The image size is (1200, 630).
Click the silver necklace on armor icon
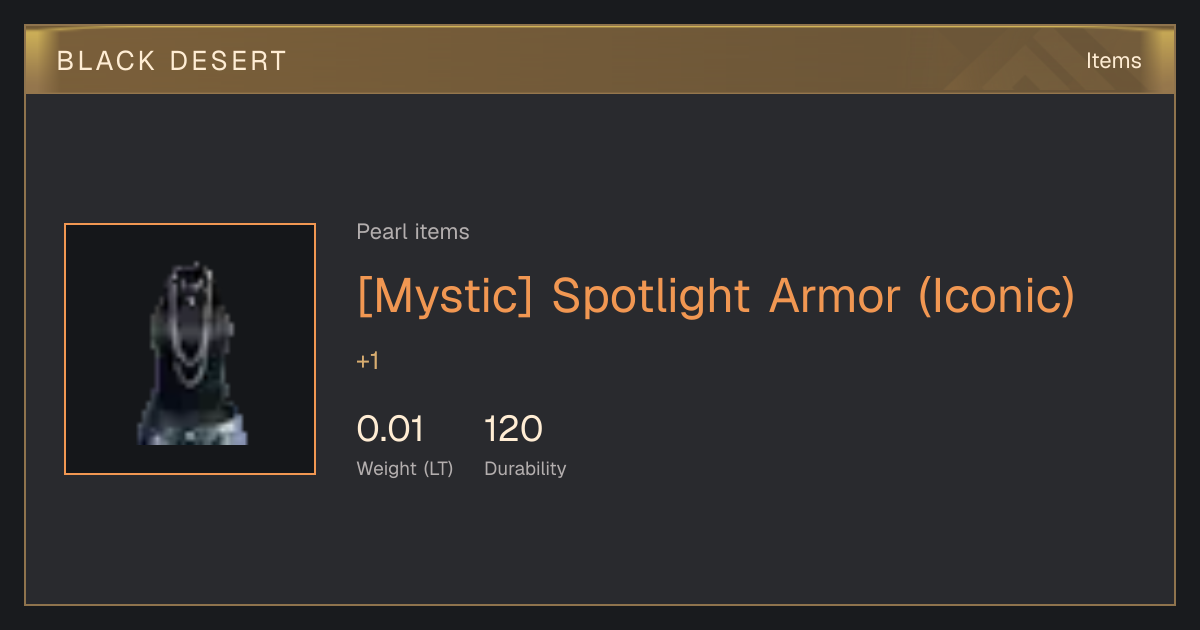[x=191, y=325]
